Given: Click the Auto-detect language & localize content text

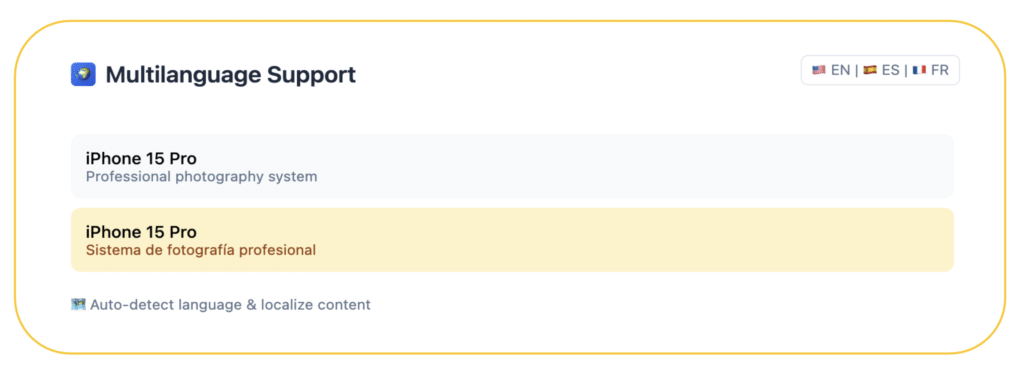Looking at the screenshot, I should coord(231,305).
